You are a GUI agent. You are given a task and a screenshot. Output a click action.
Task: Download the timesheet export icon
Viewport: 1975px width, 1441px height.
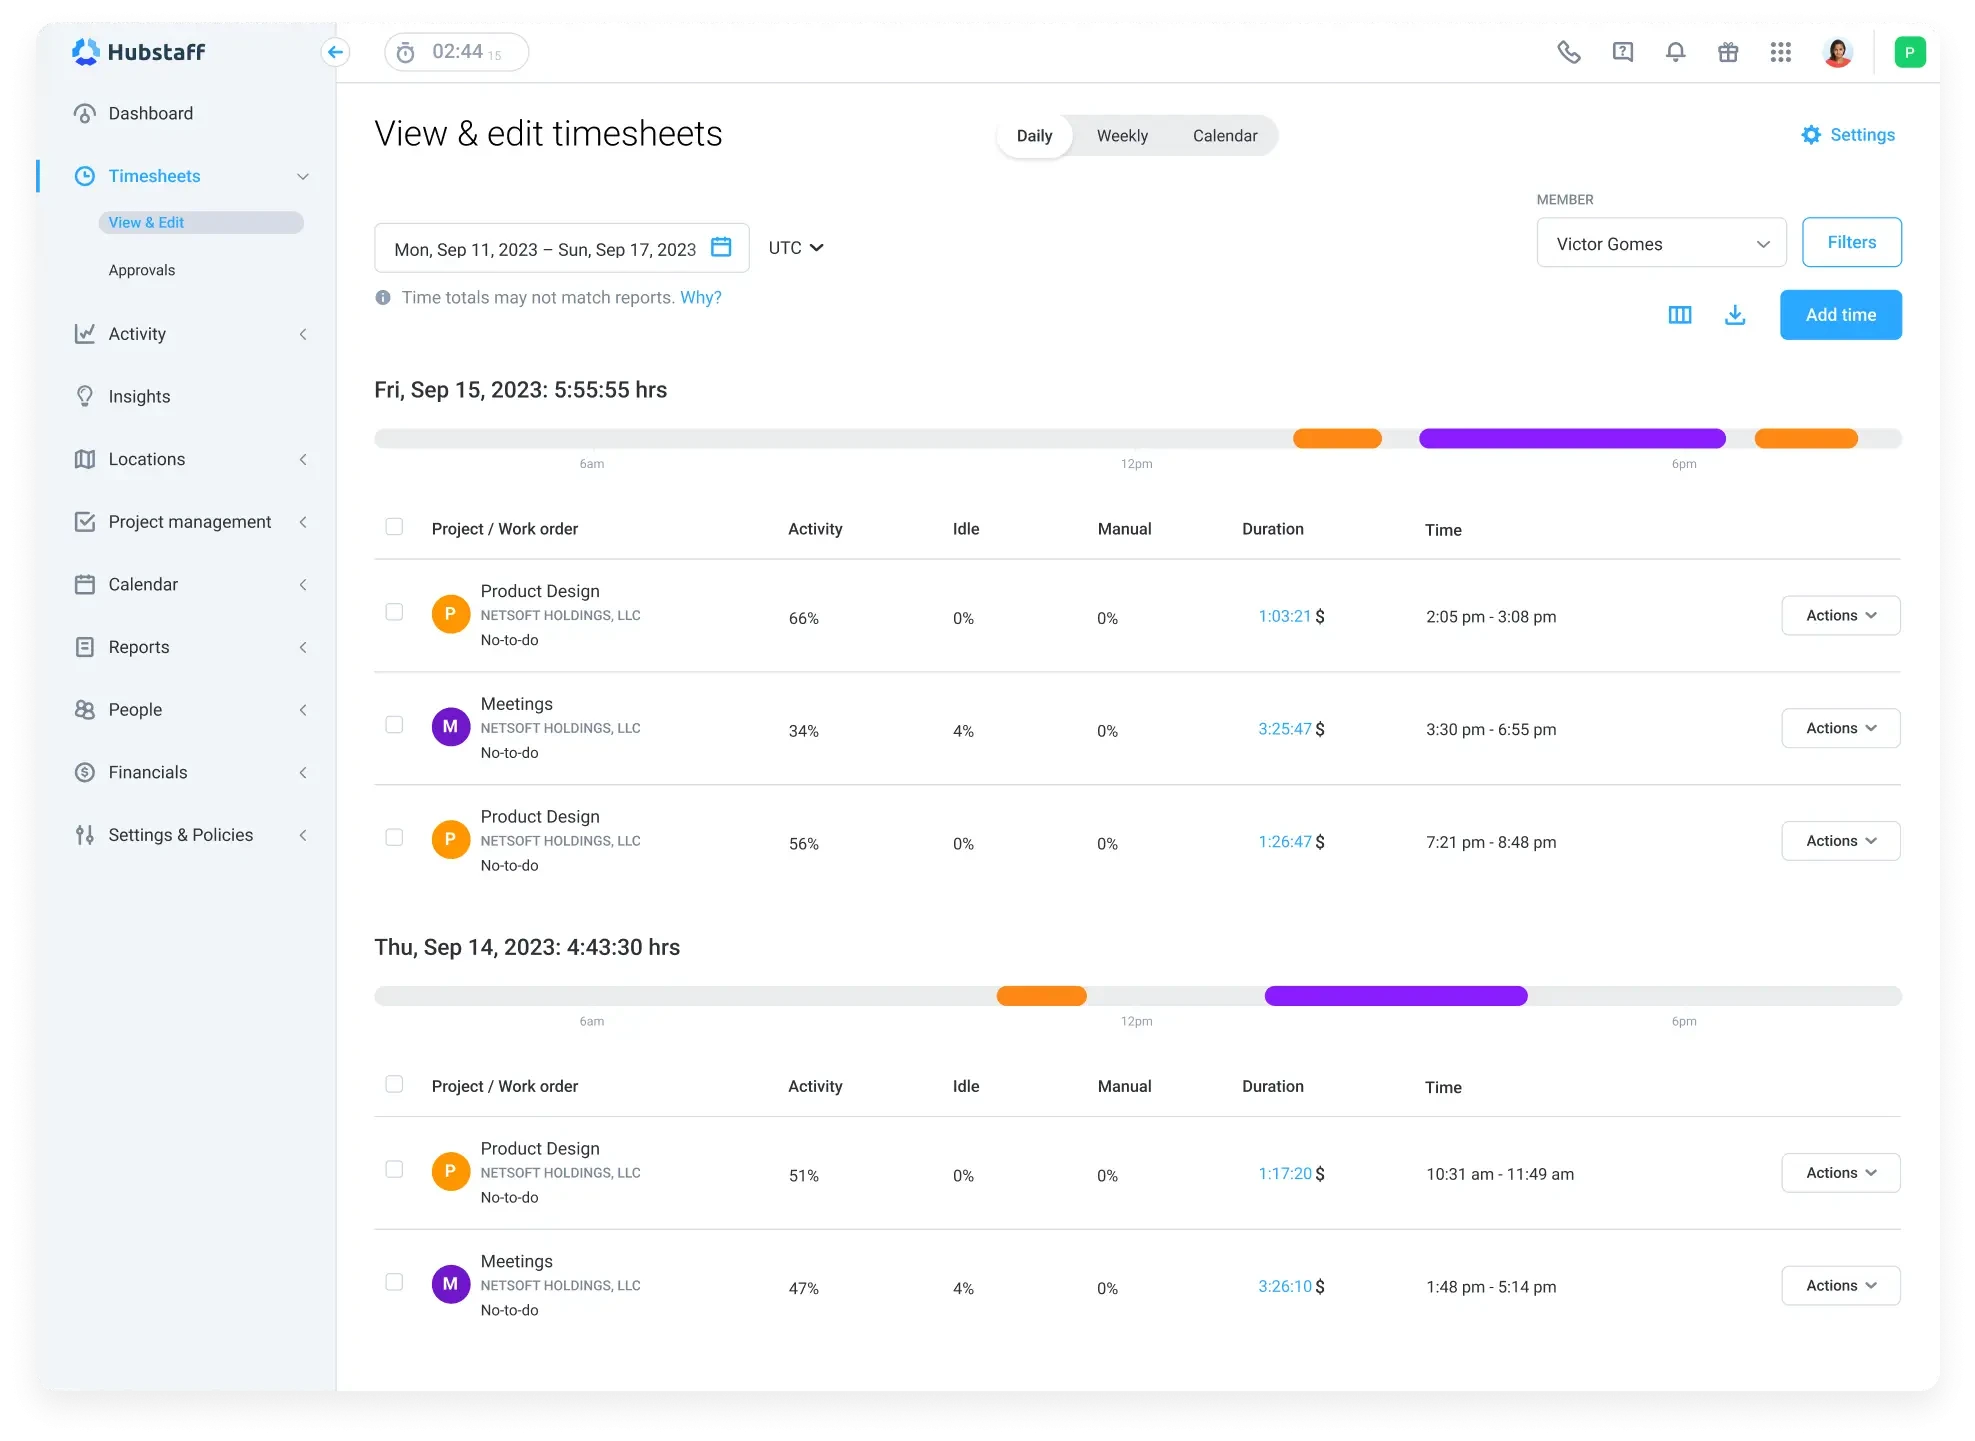coord(1735,314)
